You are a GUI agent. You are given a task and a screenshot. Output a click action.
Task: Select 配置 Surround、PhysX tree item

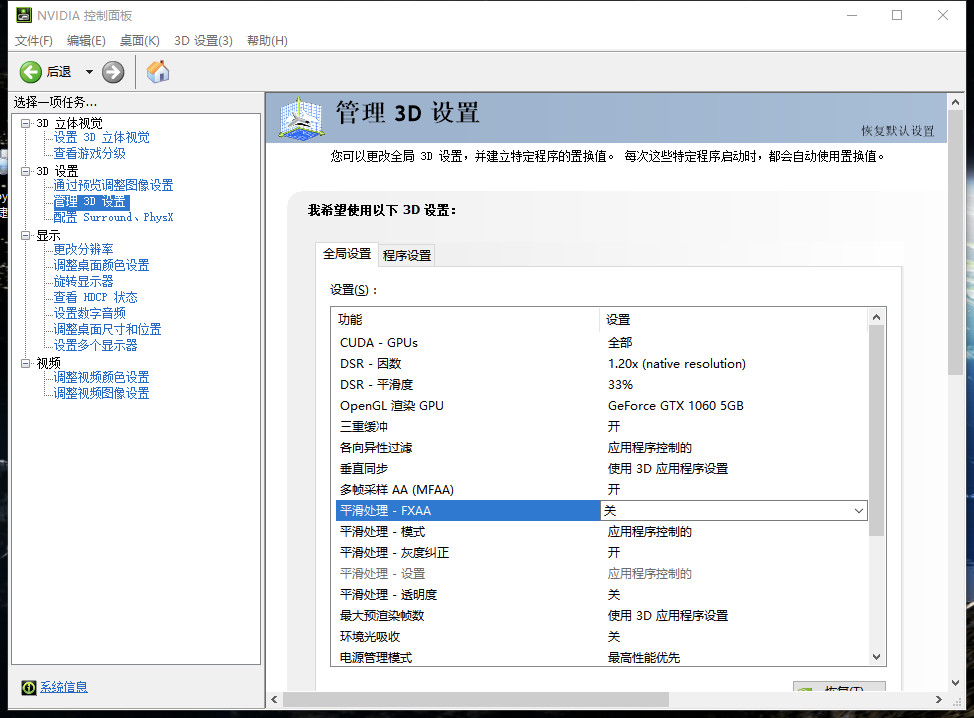click(x=113, y=217)
